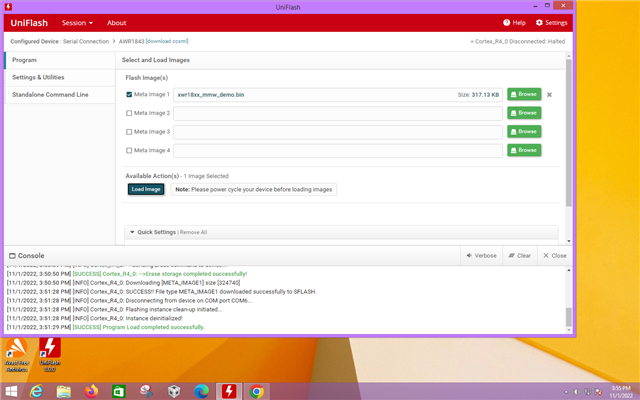Open the Session dropdown menu

click(x=77, y=23)
